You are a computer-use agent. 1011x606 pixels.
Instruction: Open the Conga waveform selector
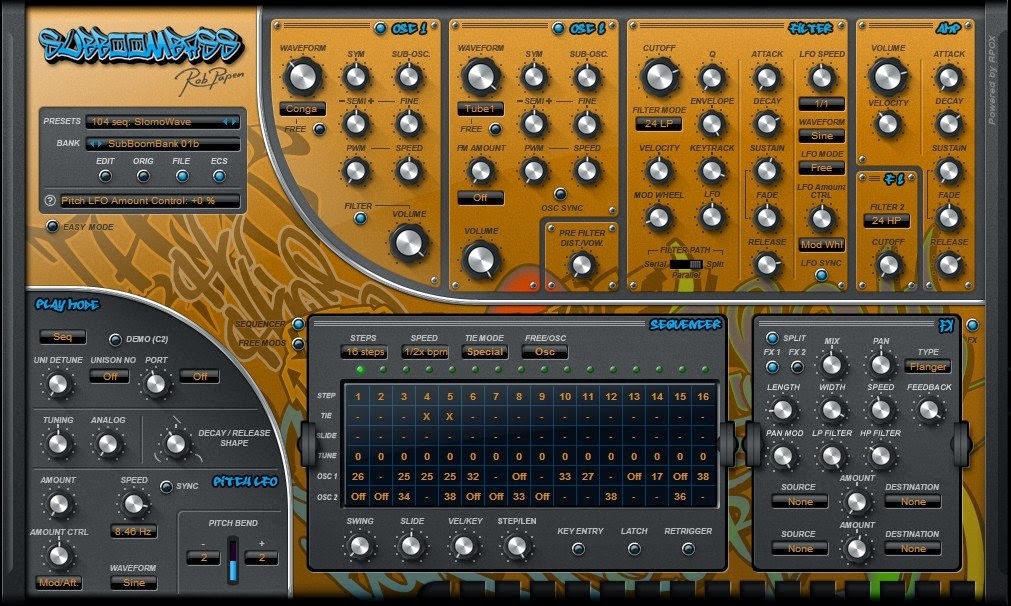click(302, 107)
